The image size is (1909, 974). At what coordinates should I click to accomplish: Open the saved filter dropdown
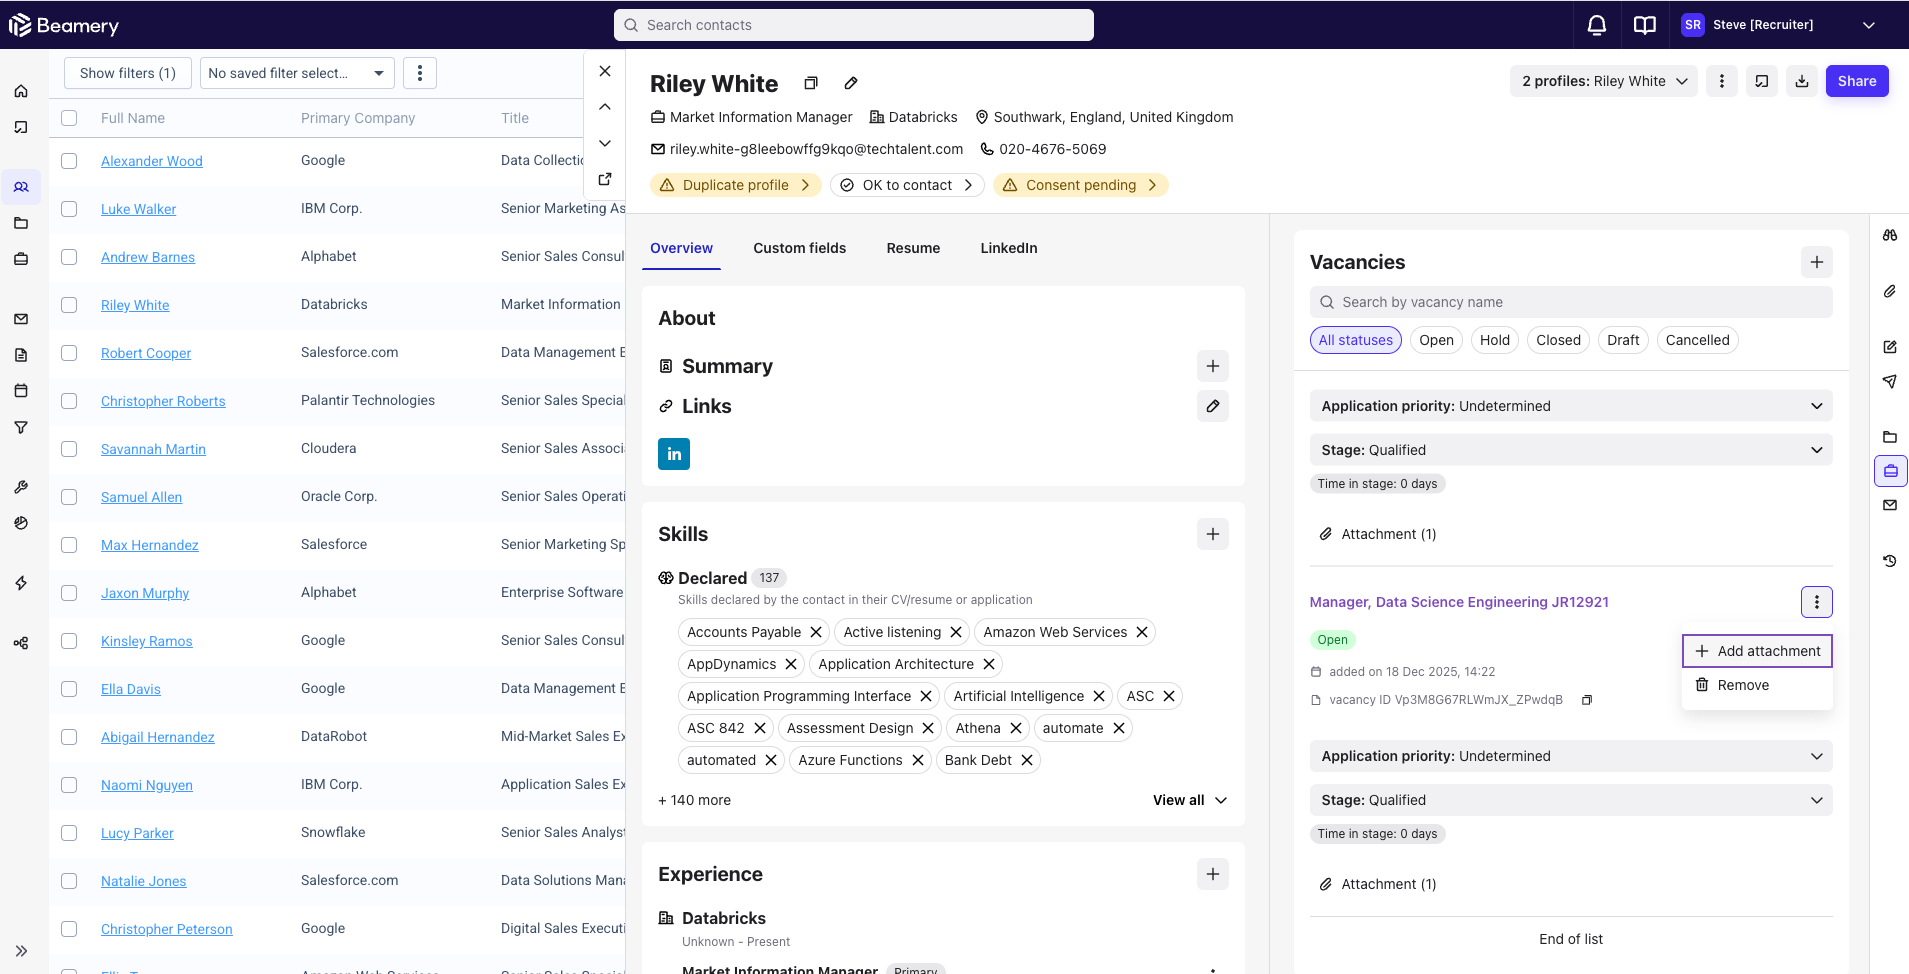click(297, 73)
